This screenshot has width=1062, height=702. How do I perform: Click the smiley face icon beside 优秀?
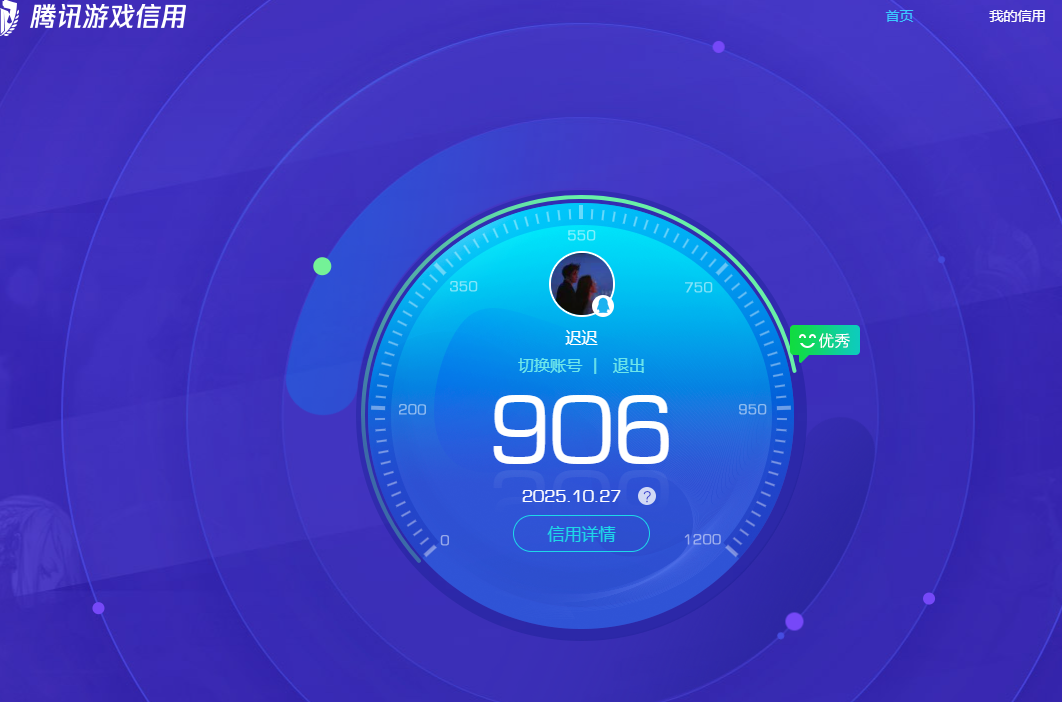coord(807,340)
